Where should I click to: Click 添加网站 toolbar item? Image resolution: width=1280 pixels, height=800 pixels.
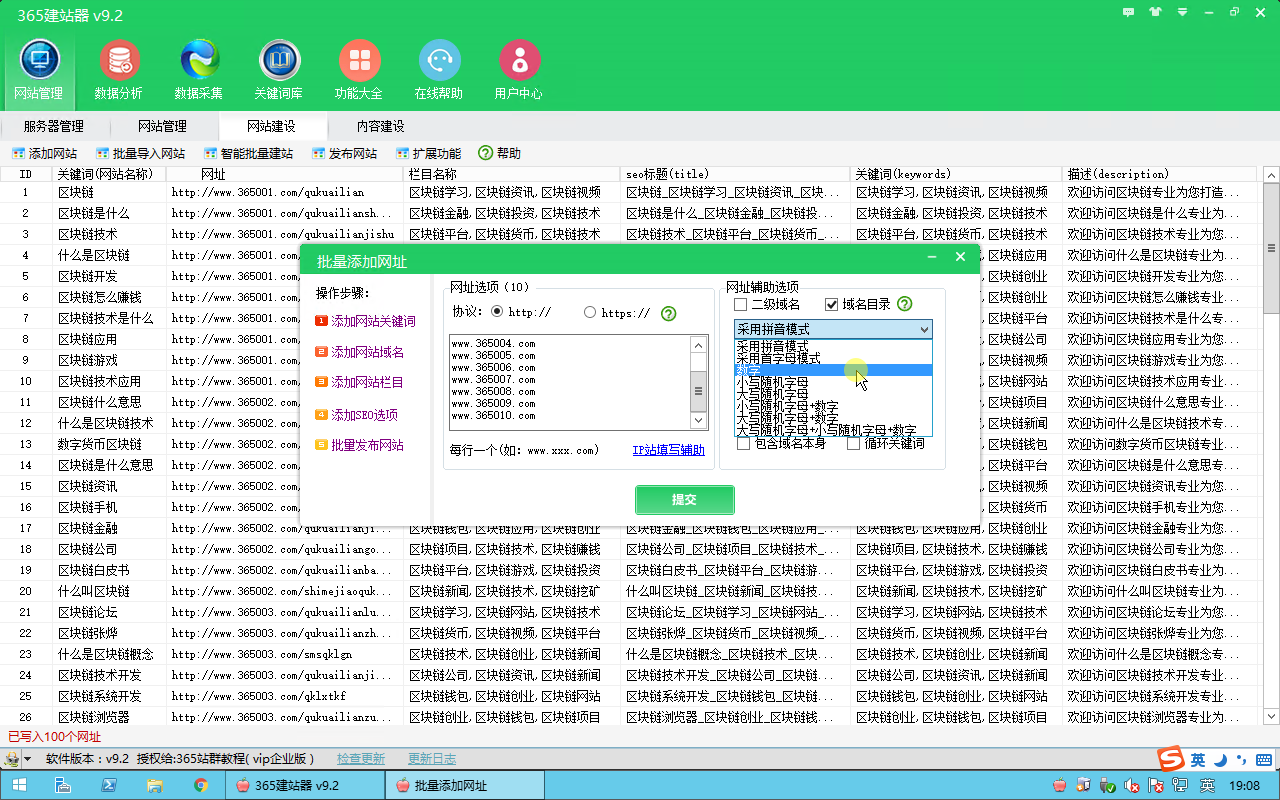pos(44,153)
